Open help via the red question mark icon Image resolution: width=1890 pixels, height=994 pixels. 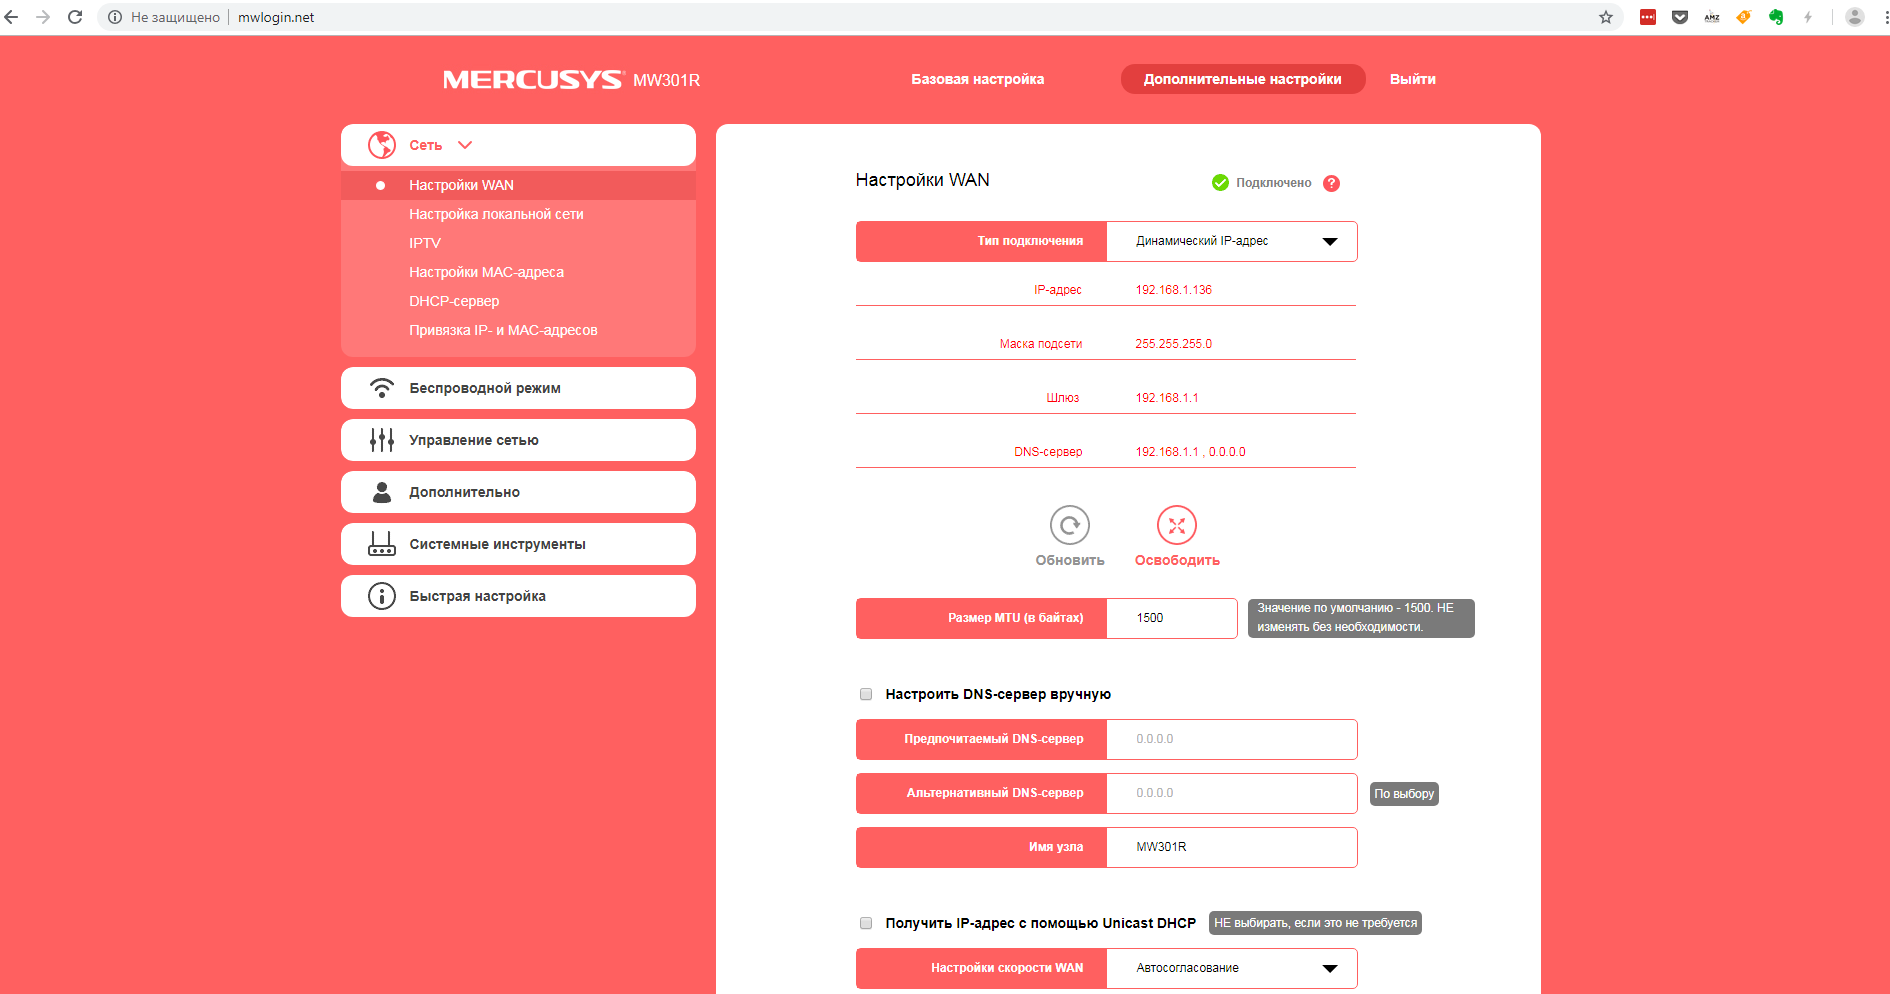pyautogui.click(x=1331, y=183)
